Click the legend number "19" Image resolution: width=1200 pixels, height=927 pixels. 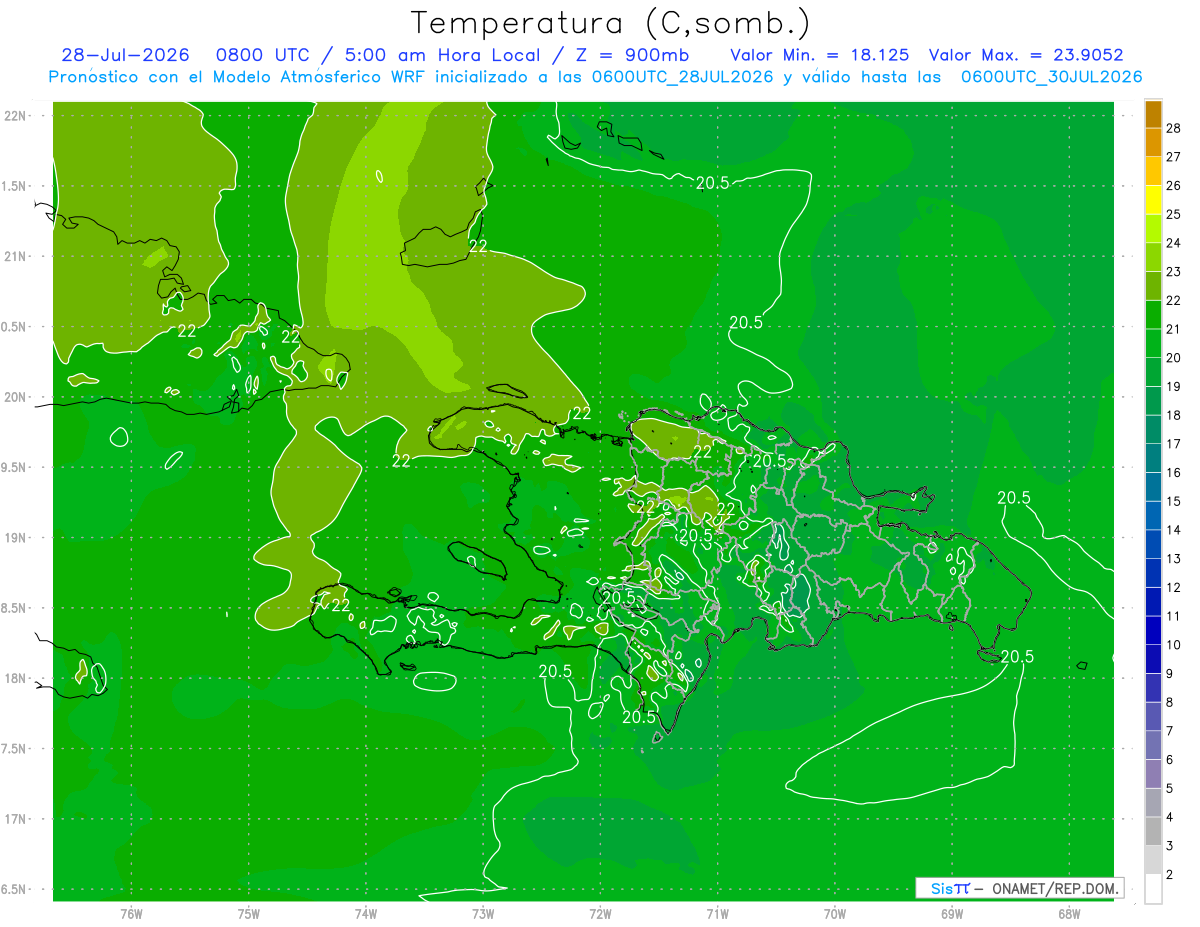point(1174,386)
